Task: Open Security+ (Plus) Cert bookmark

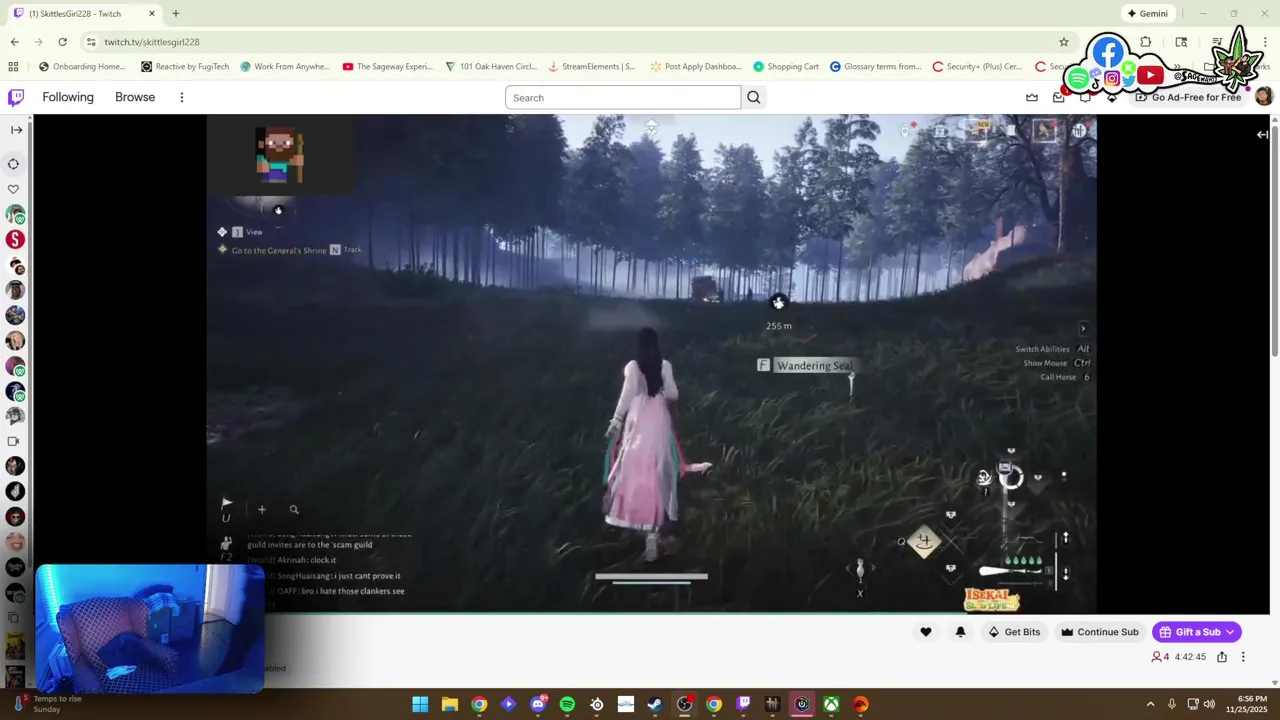Action: 977,67
